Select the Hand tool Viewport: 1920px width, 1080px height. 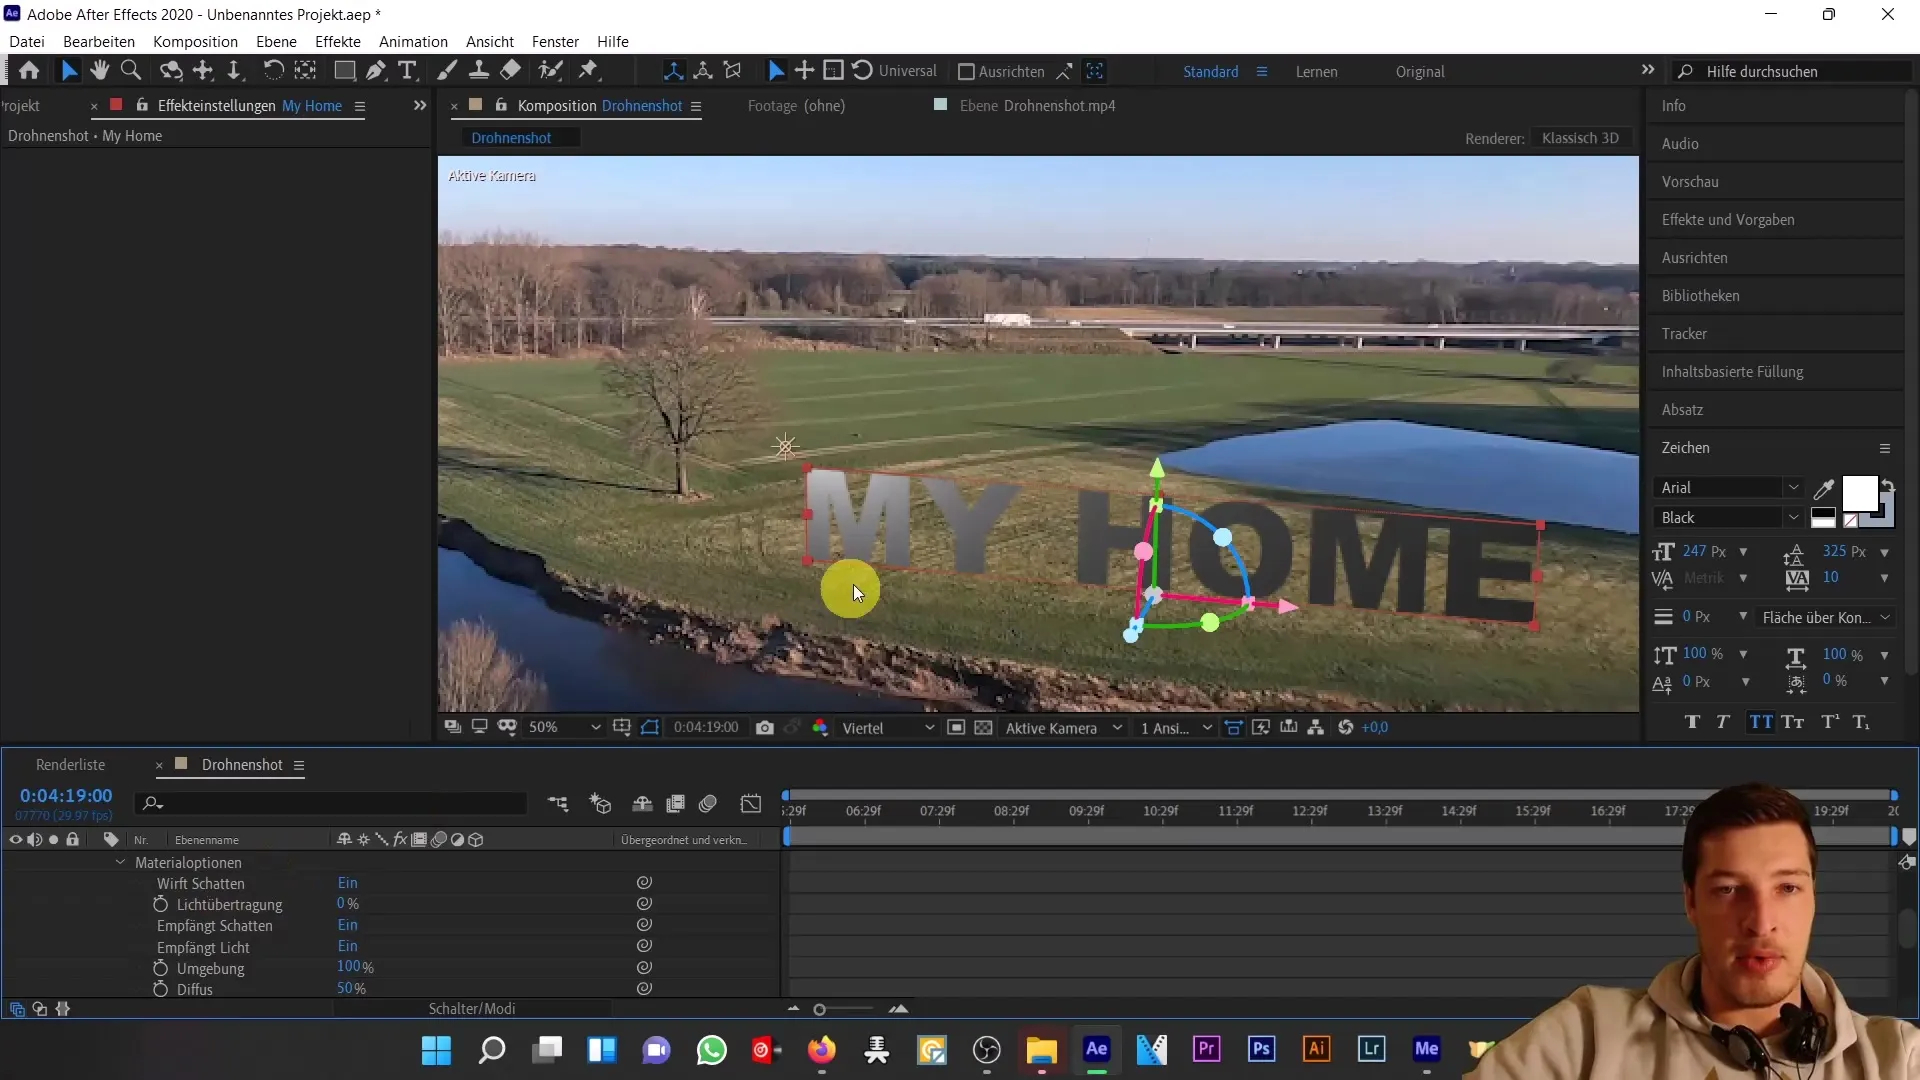click(x=99, y=71)
